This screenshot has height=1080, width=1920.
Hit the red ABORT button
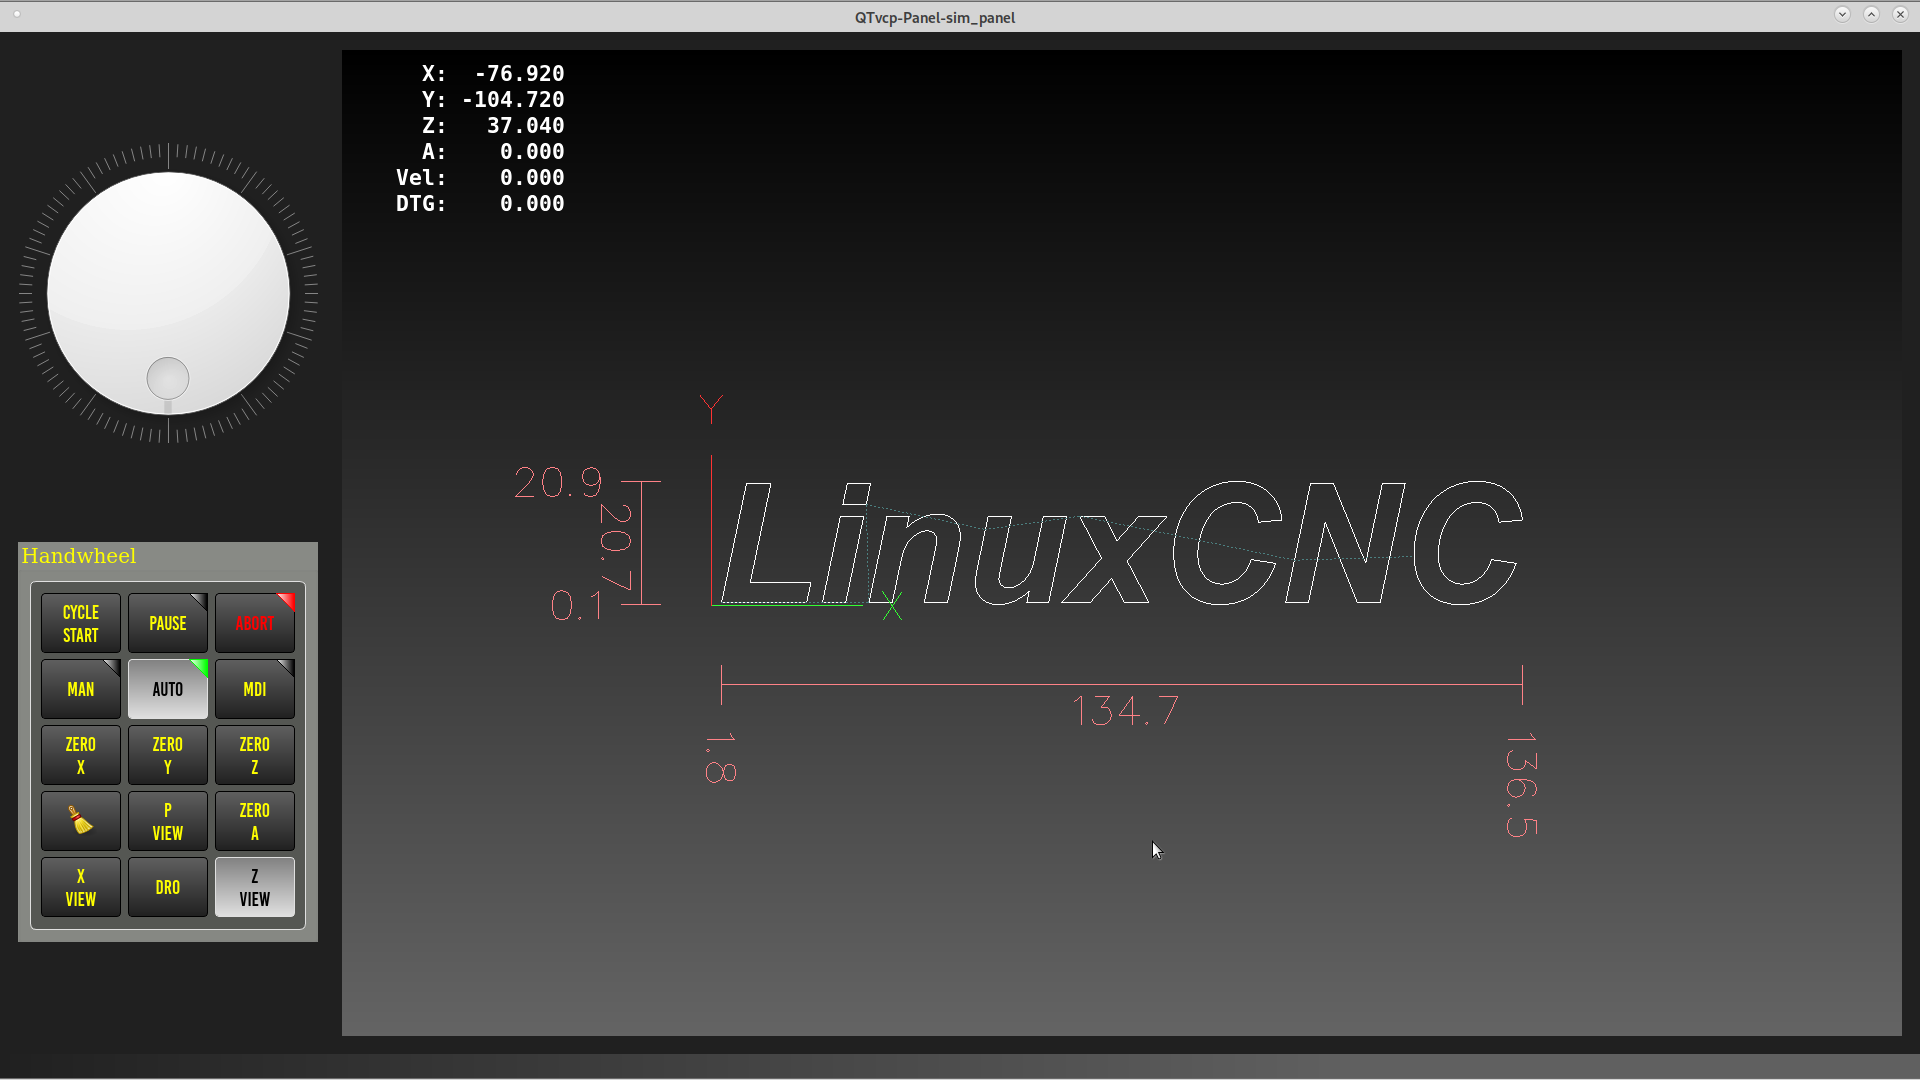(x=255, y=623)
